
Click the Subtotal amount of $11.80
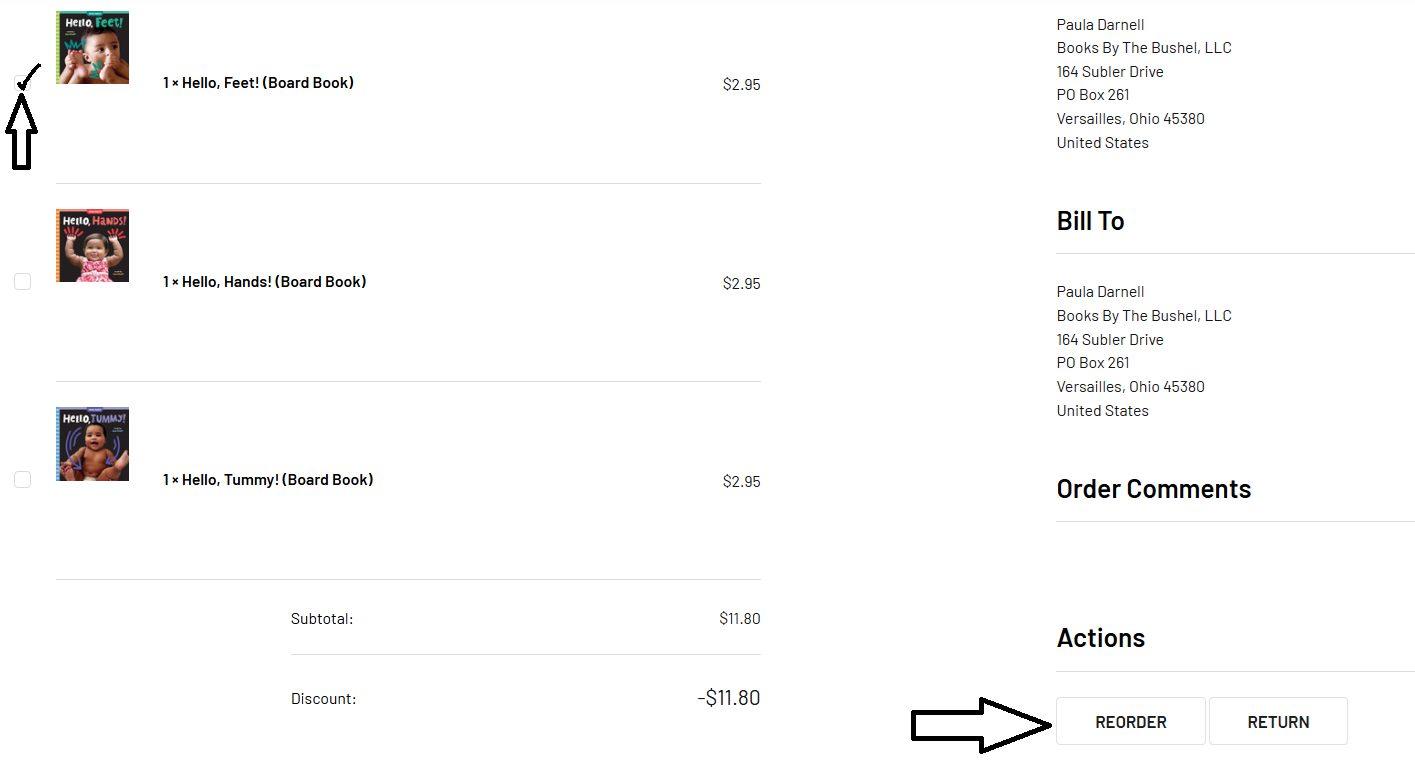(x=739, y=619)
